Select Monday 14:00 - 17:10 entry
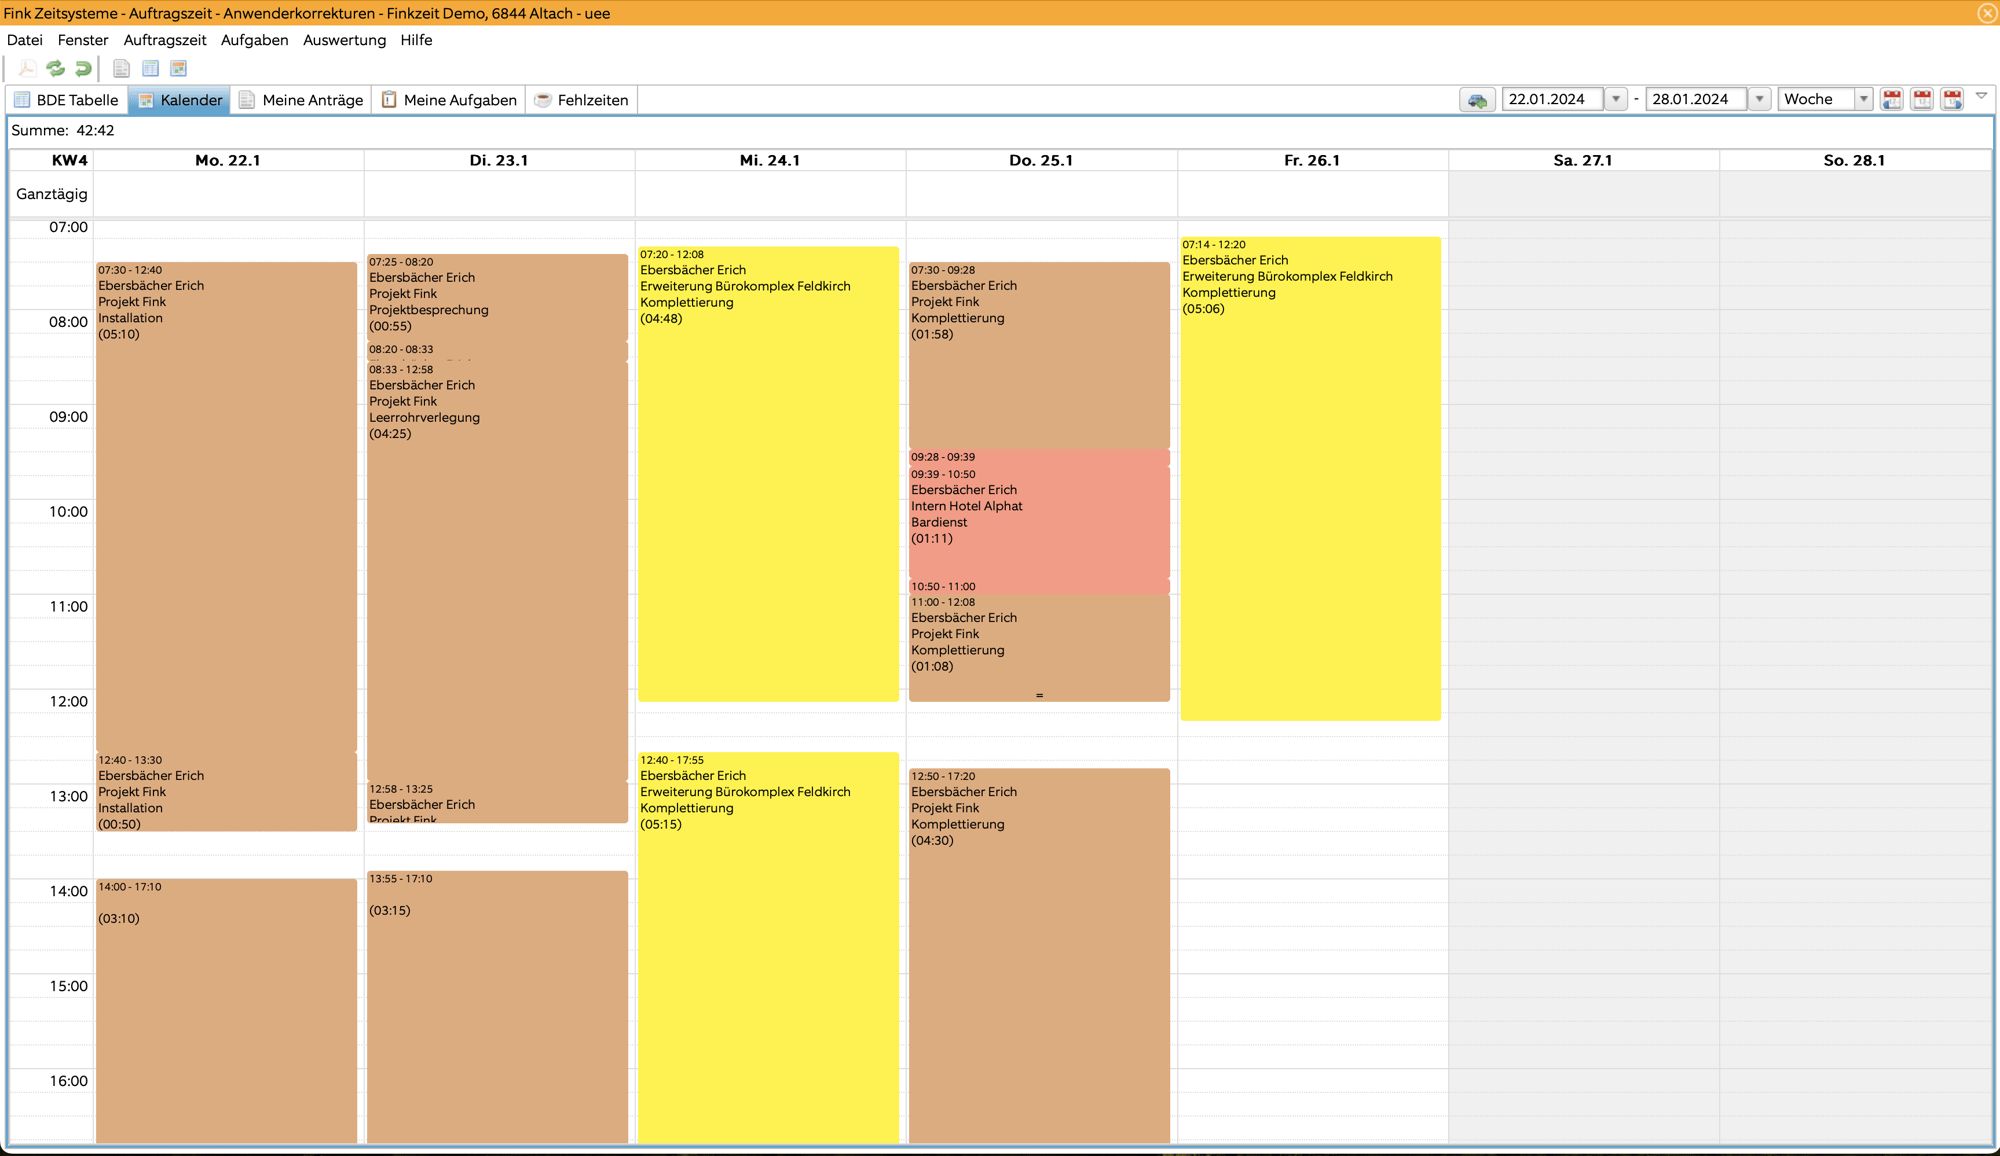Image resolution: width=2000 pixels, height=1156 pixels. [226, 1010]
